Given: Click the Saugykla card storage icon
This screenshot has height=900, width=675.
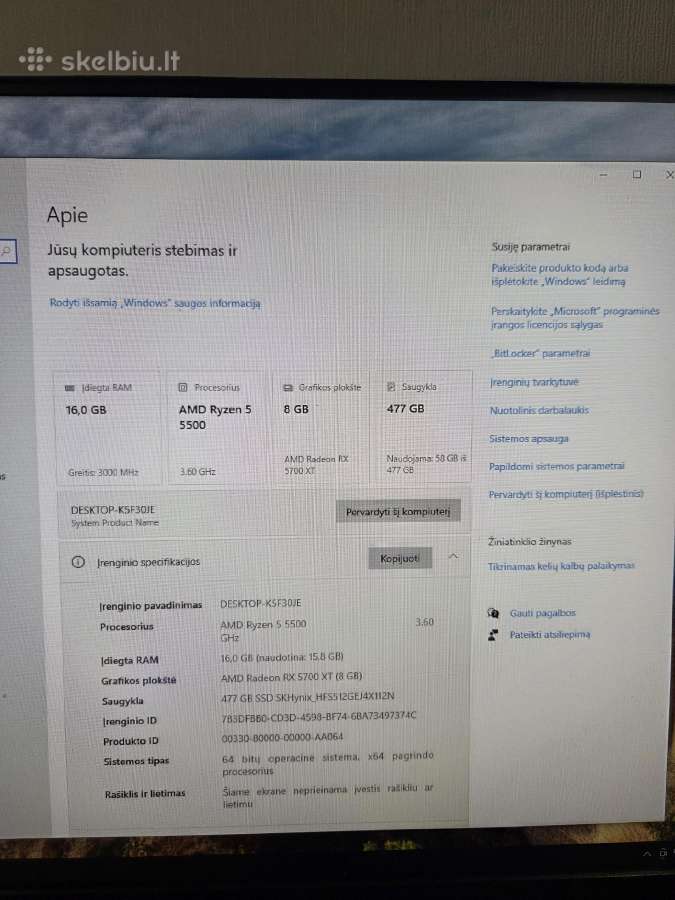Looking at the screenshot, I should [x=391, y=387].
